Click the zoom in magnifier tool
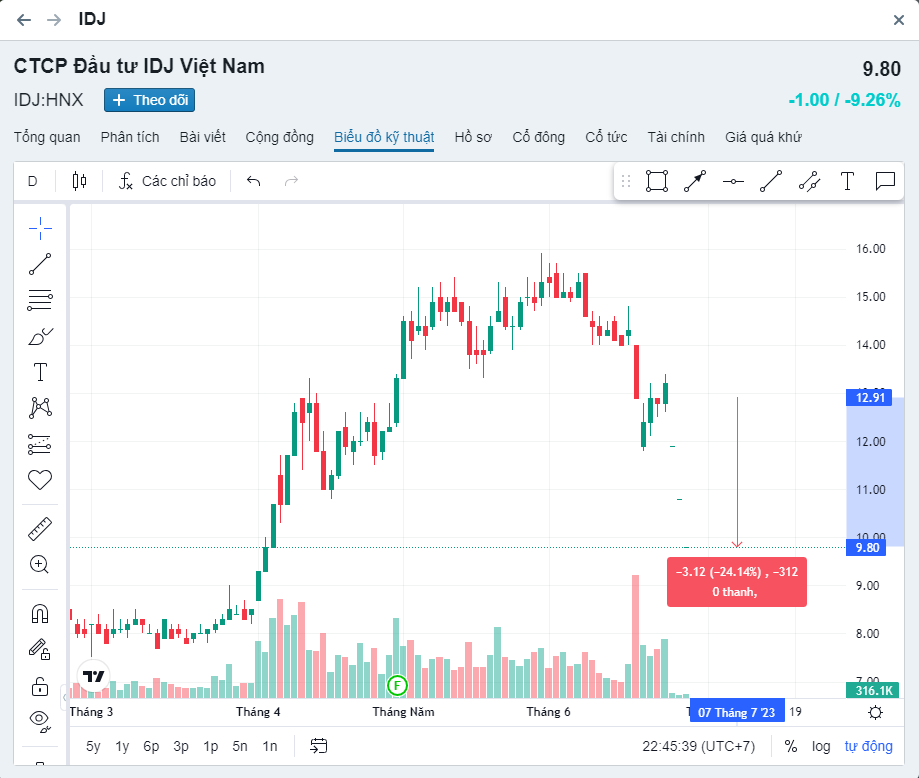Viewport: 919px width, 778px height. (40, 564)
